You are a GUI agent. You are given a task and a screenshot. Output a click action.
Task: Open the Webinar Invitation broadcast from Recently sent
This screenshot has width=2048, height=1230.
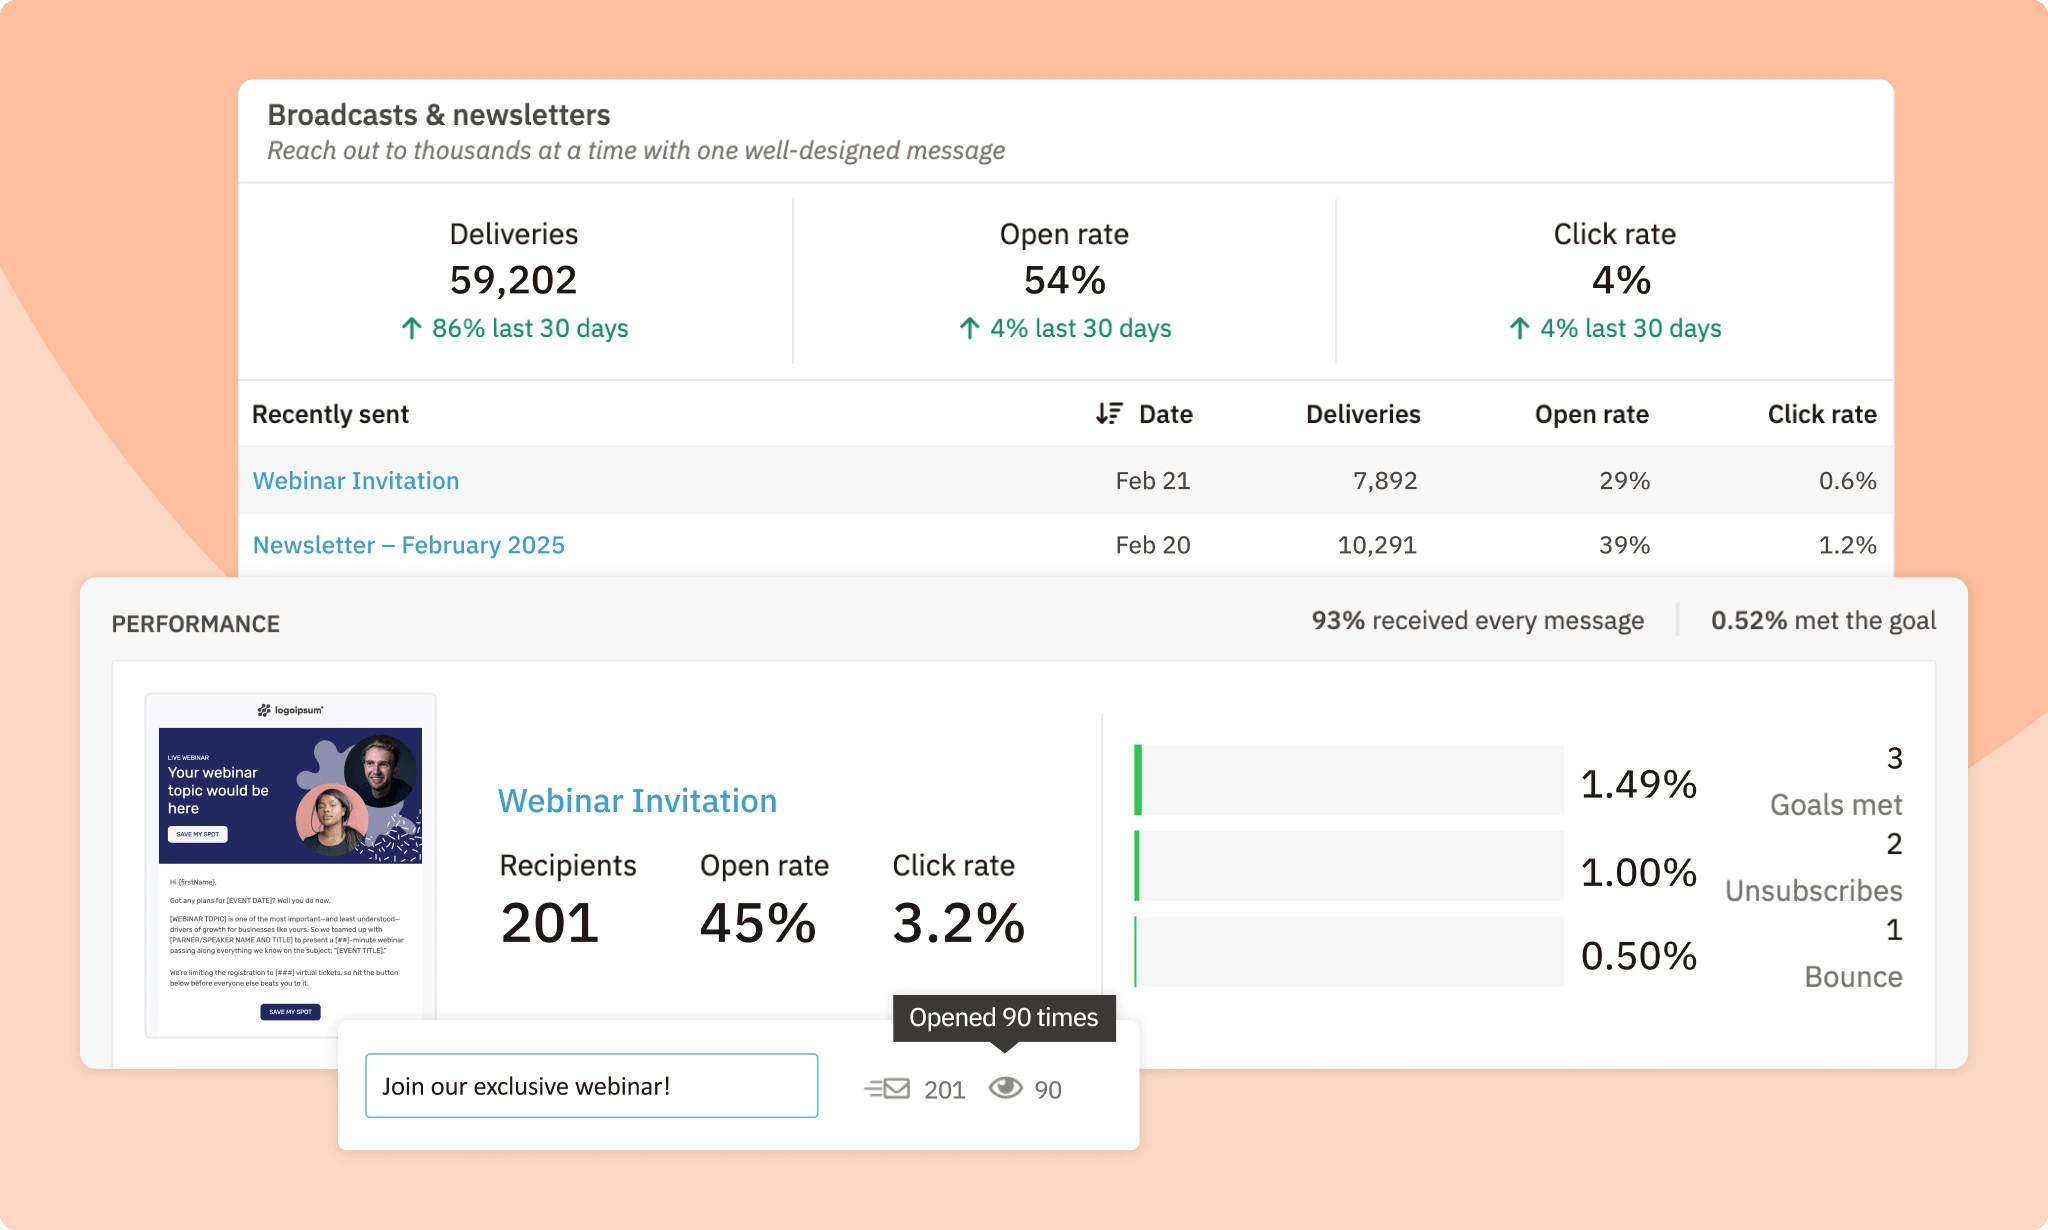click(x=356, y=480)
